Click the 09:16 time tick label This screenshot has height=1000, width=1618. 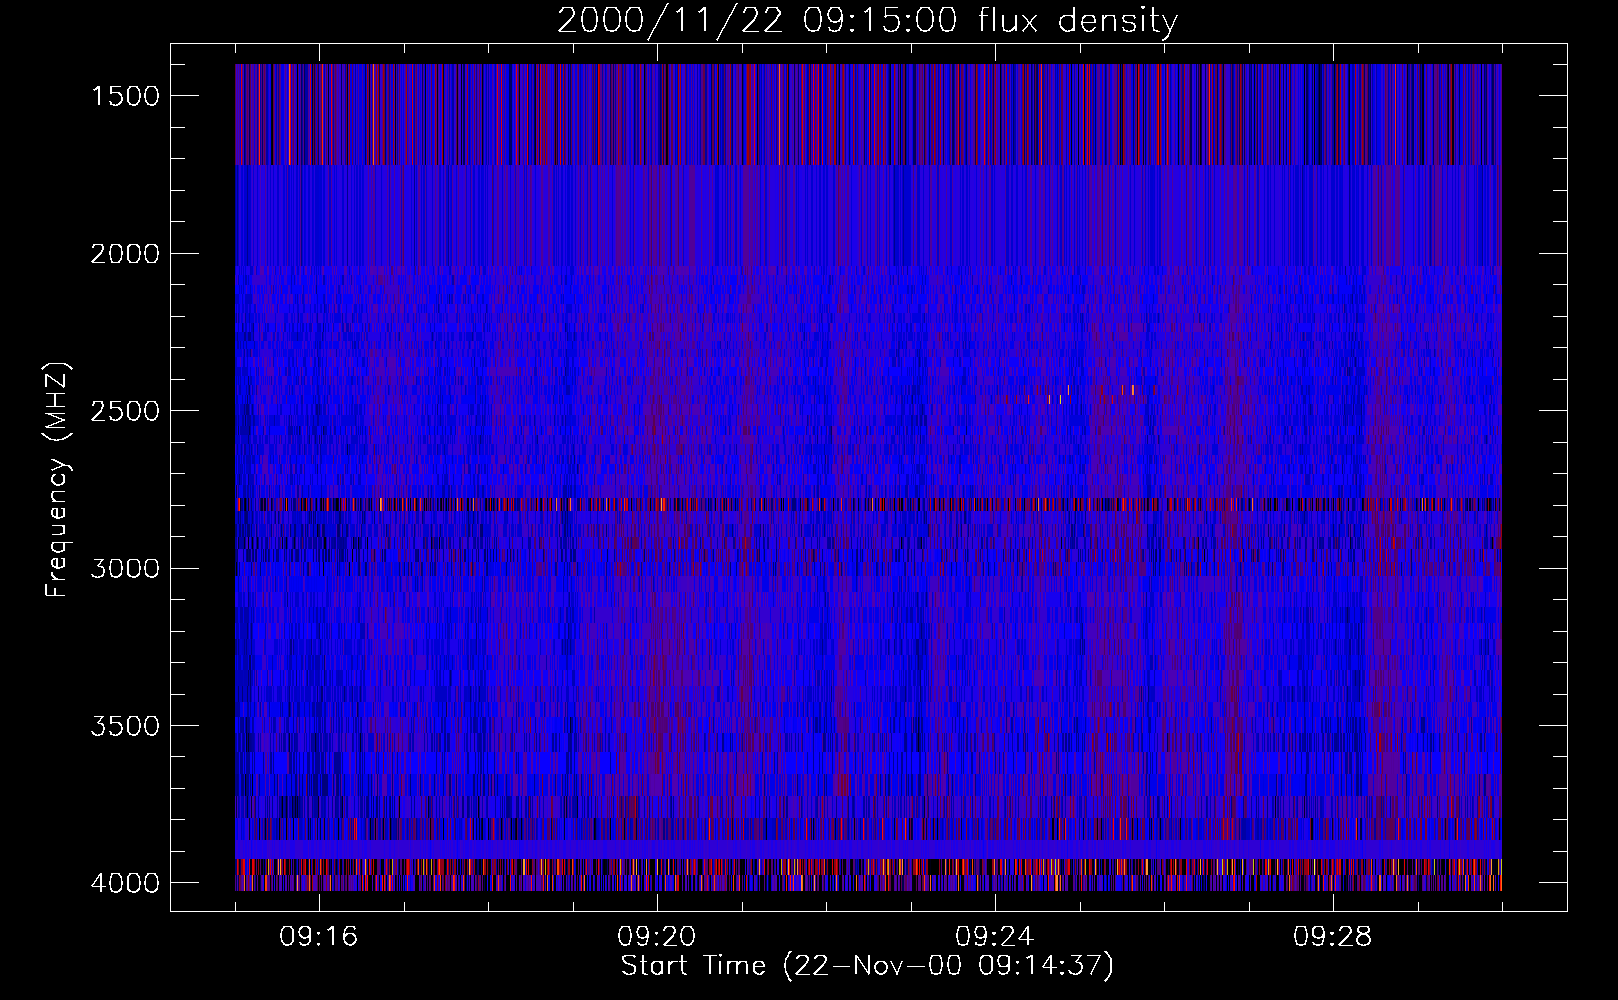(x=319, y=937)
